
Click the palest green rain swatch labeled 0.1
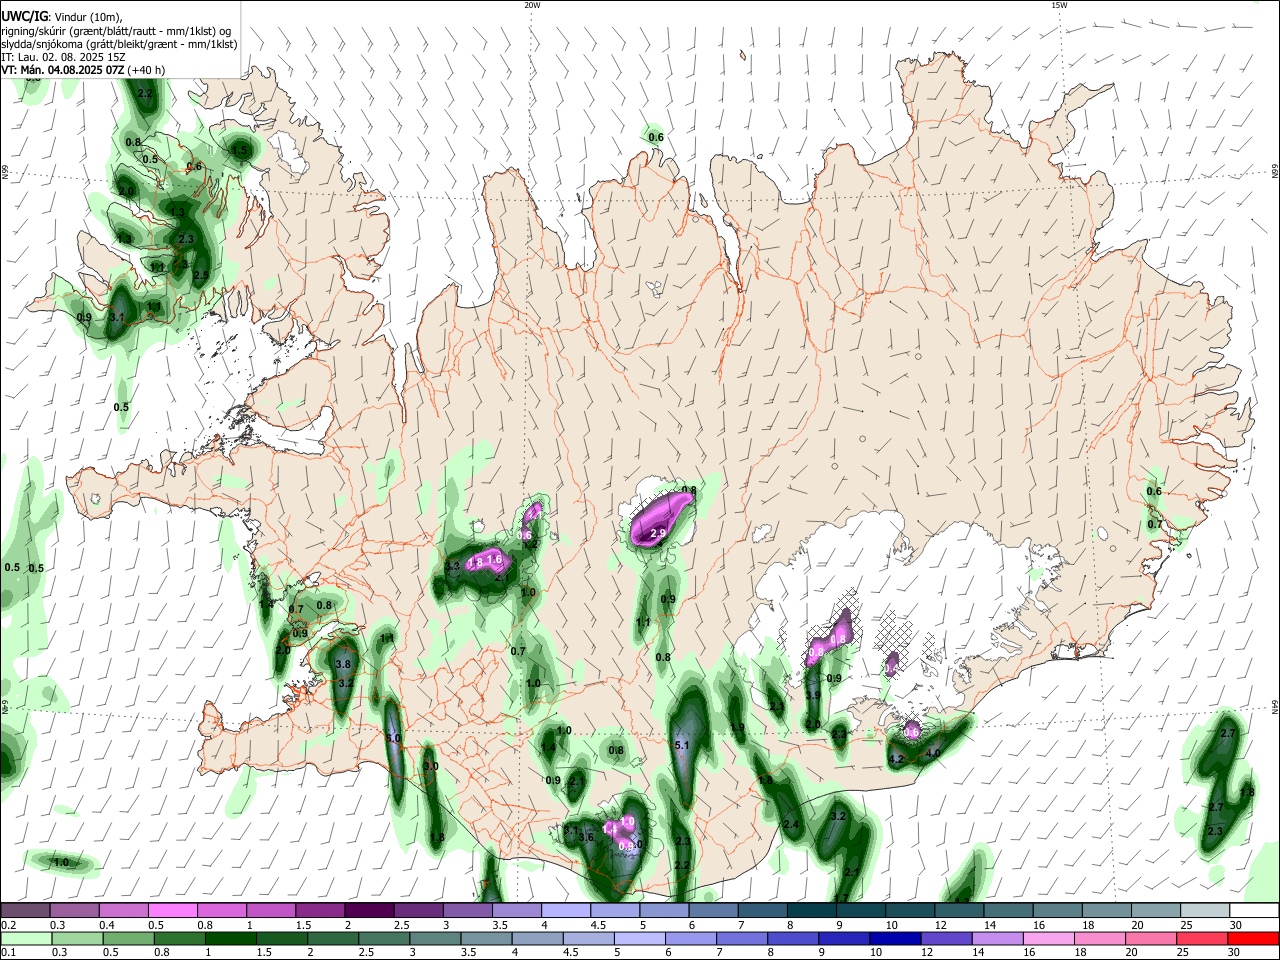tap(25, 938)
